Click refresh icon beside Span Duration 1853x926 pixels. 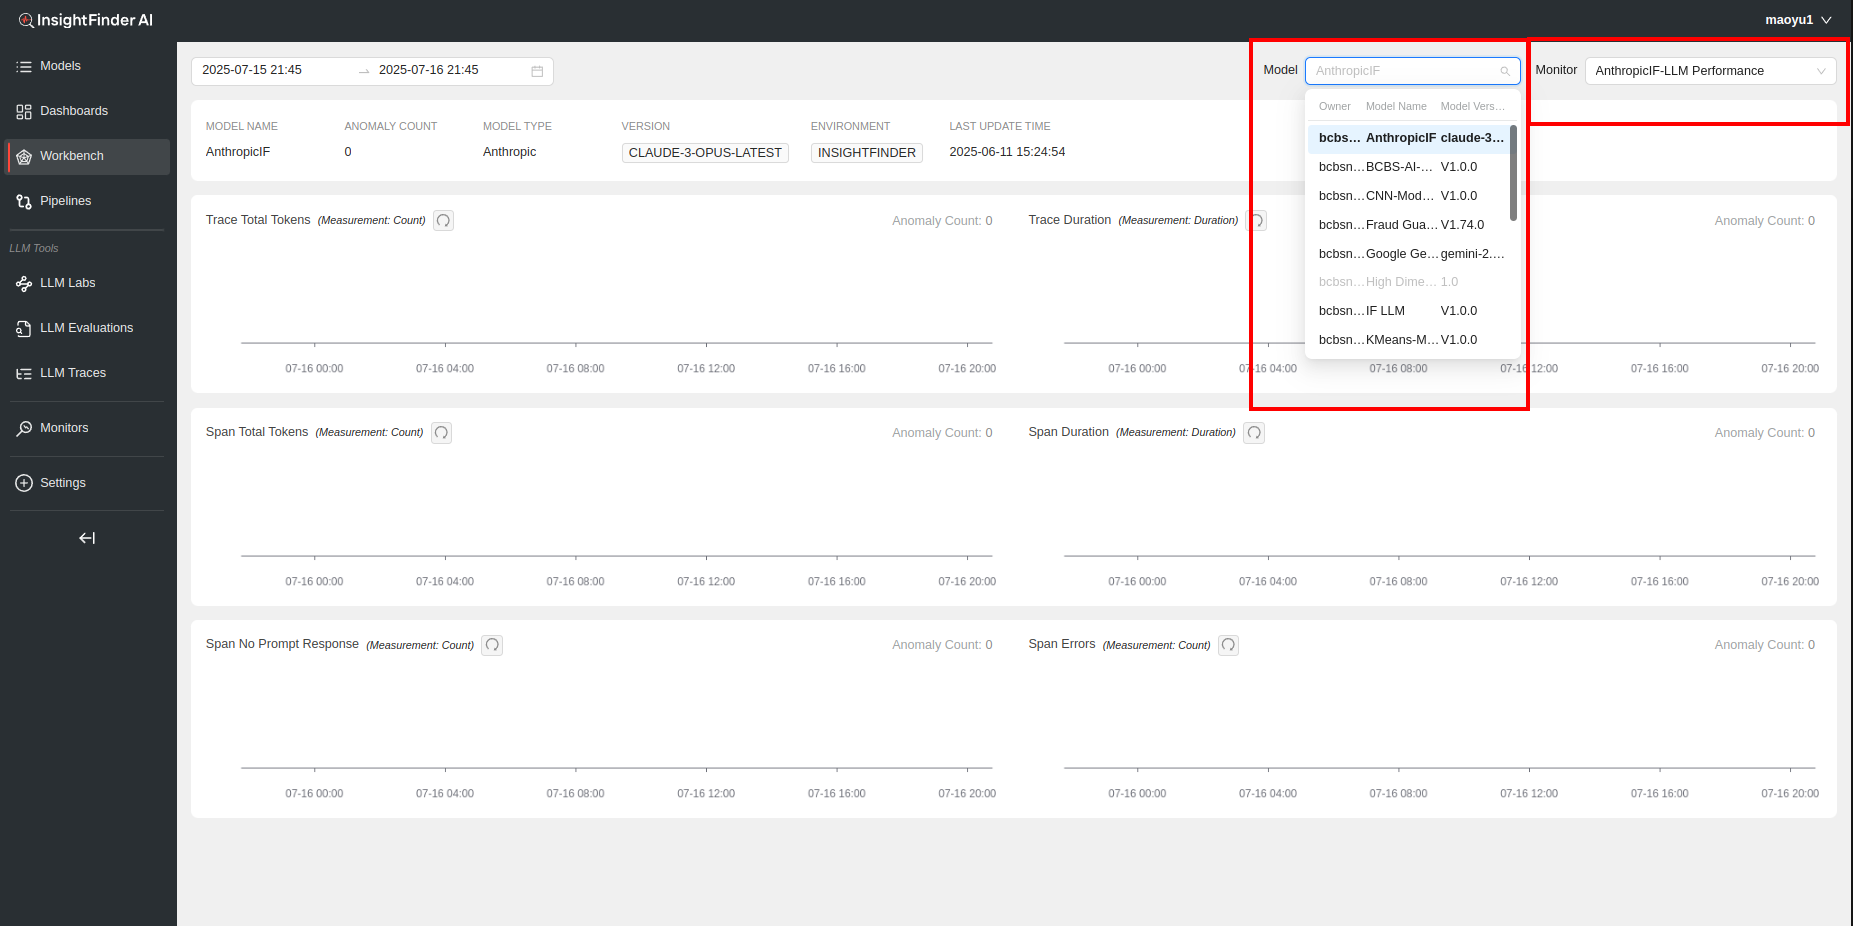click(1254, 433)
